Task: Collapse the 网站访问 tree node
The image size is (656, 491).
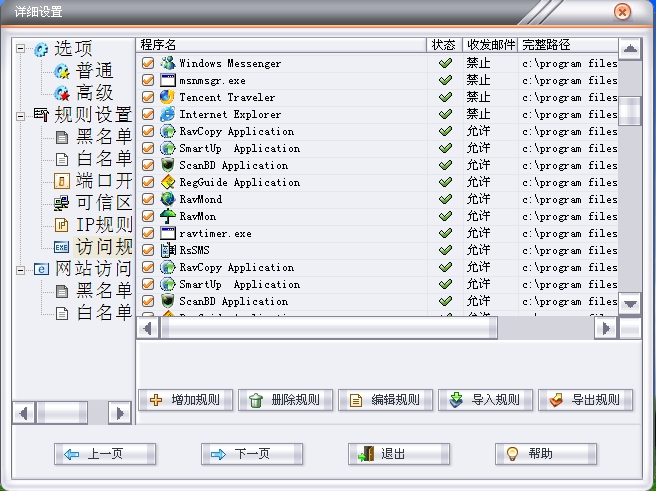Action: click(x=20, y=270)
